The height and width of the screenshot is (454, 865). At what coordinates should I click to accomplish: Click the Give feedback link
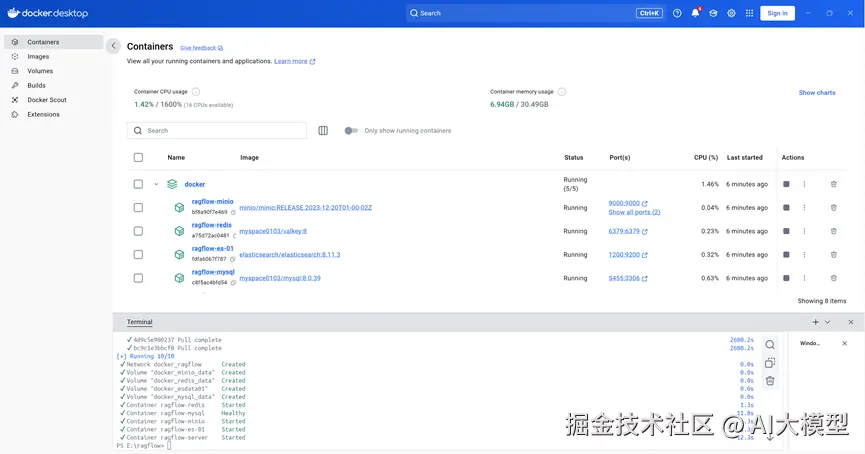coord(201,48)
